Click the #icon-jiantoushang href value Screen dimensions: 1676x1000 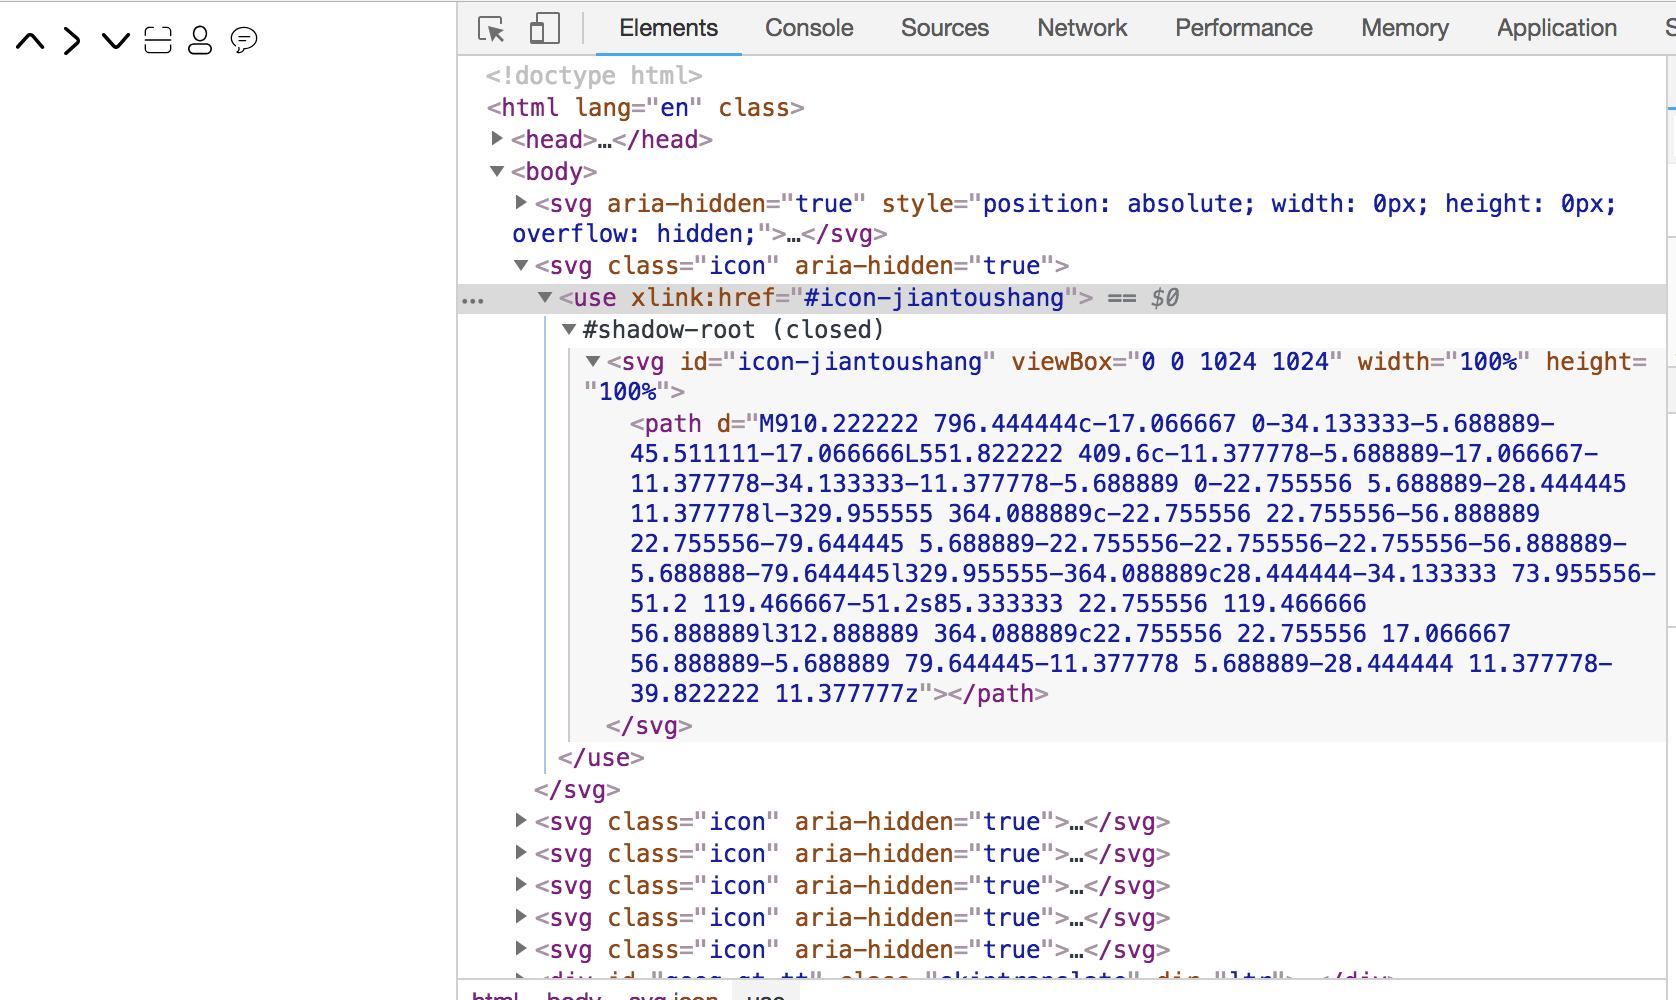pyautogui.click(x=934, y=297)
